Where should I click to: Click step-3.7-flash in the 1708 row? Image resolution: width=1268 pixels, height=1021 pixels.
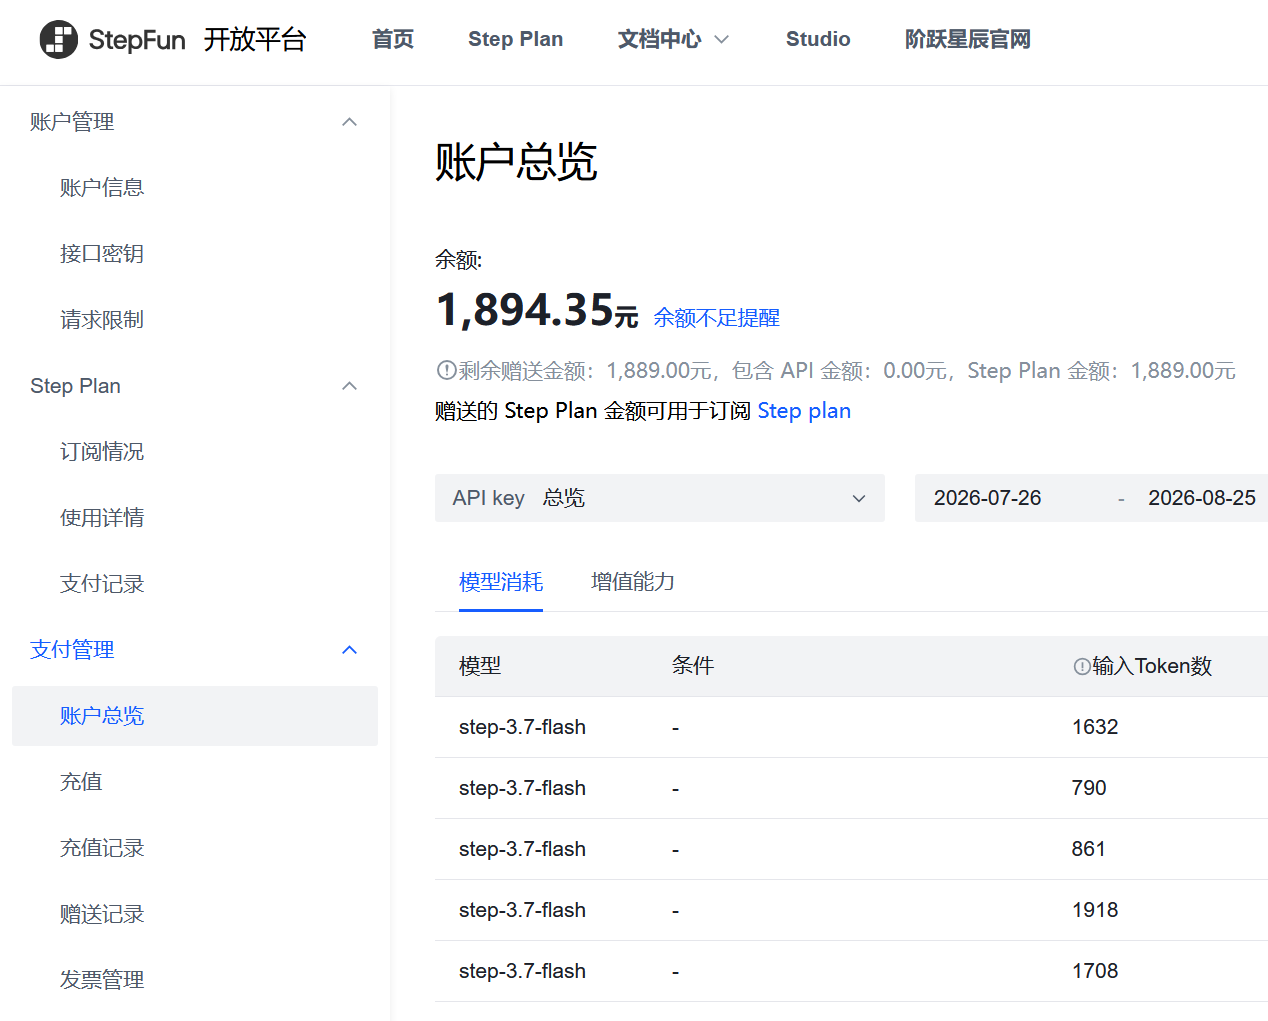(522, 971)
